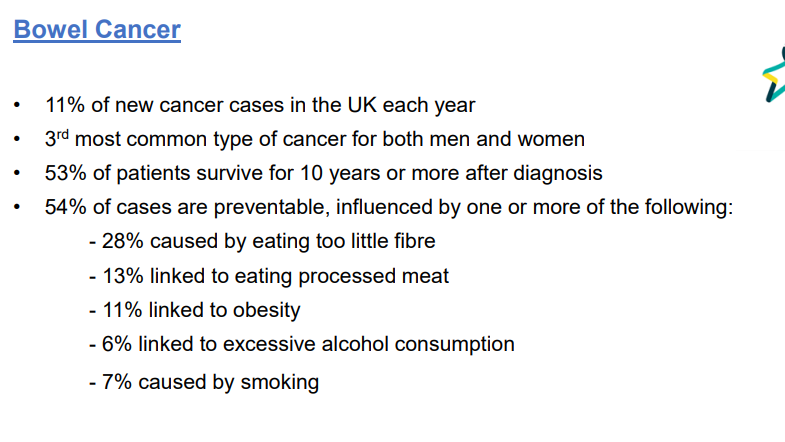Click the word "diagnosis" in third bullet
Image resolution: width=785 pixels, height=442 pixels.
tap(558, 173)
